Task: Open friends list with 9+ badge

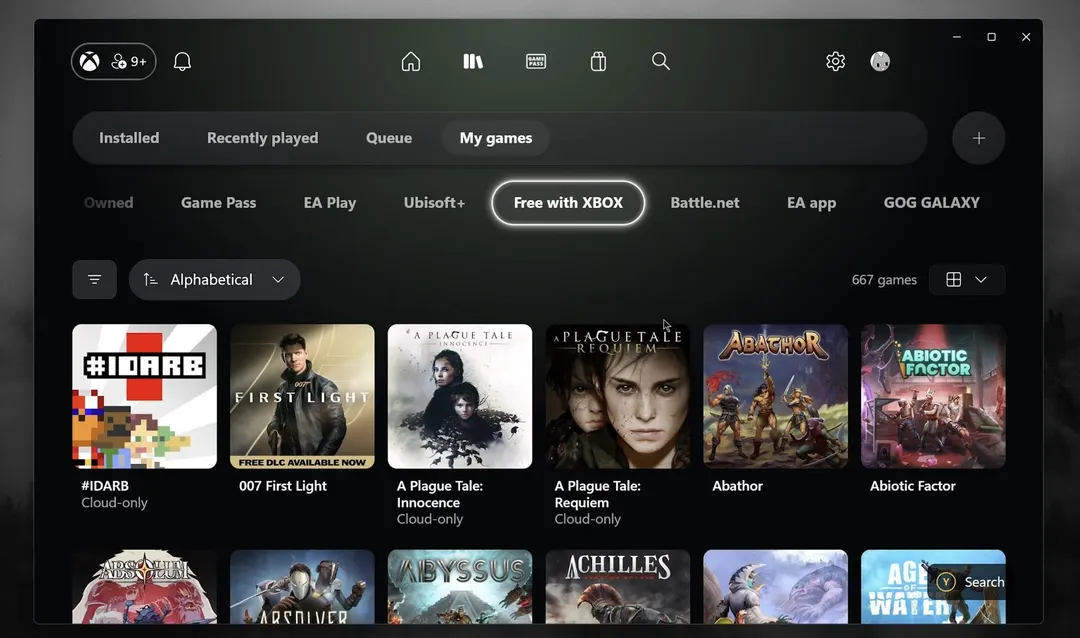Action: [129, 62]
